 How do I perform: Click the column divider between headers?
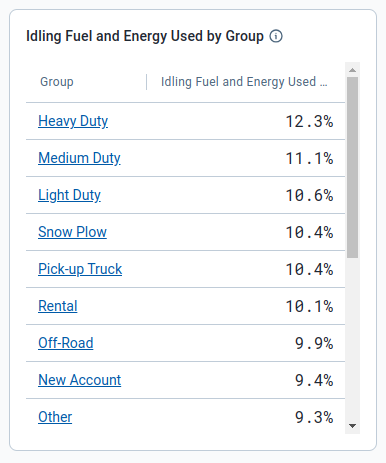(x=146, y=82)
